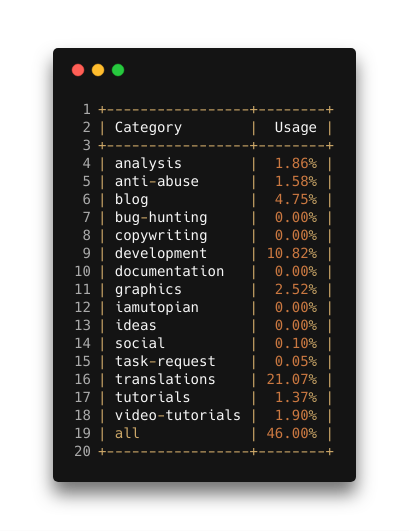The height and width of the screenshot is (531, 409).
Task: Select the development usage value 10.82%
Action: coord(292,253)
